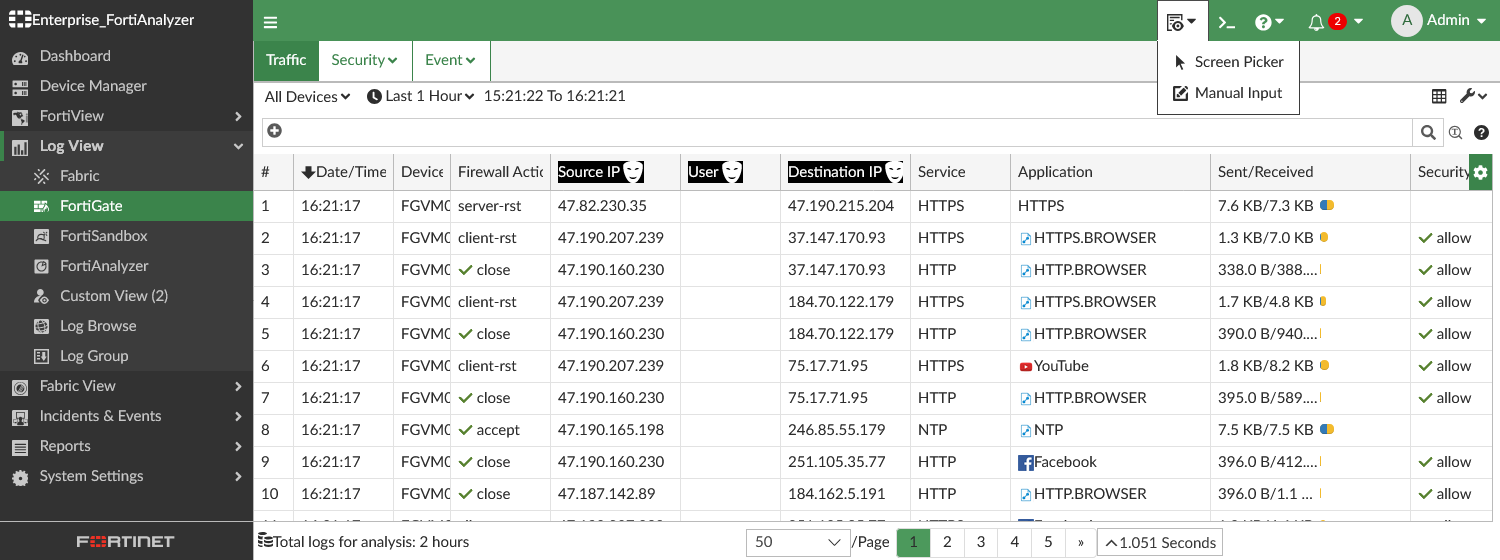Open Device Manager in the sidebar
The width and height of the screenshot is (1500, 560).
tap(93, 86)
